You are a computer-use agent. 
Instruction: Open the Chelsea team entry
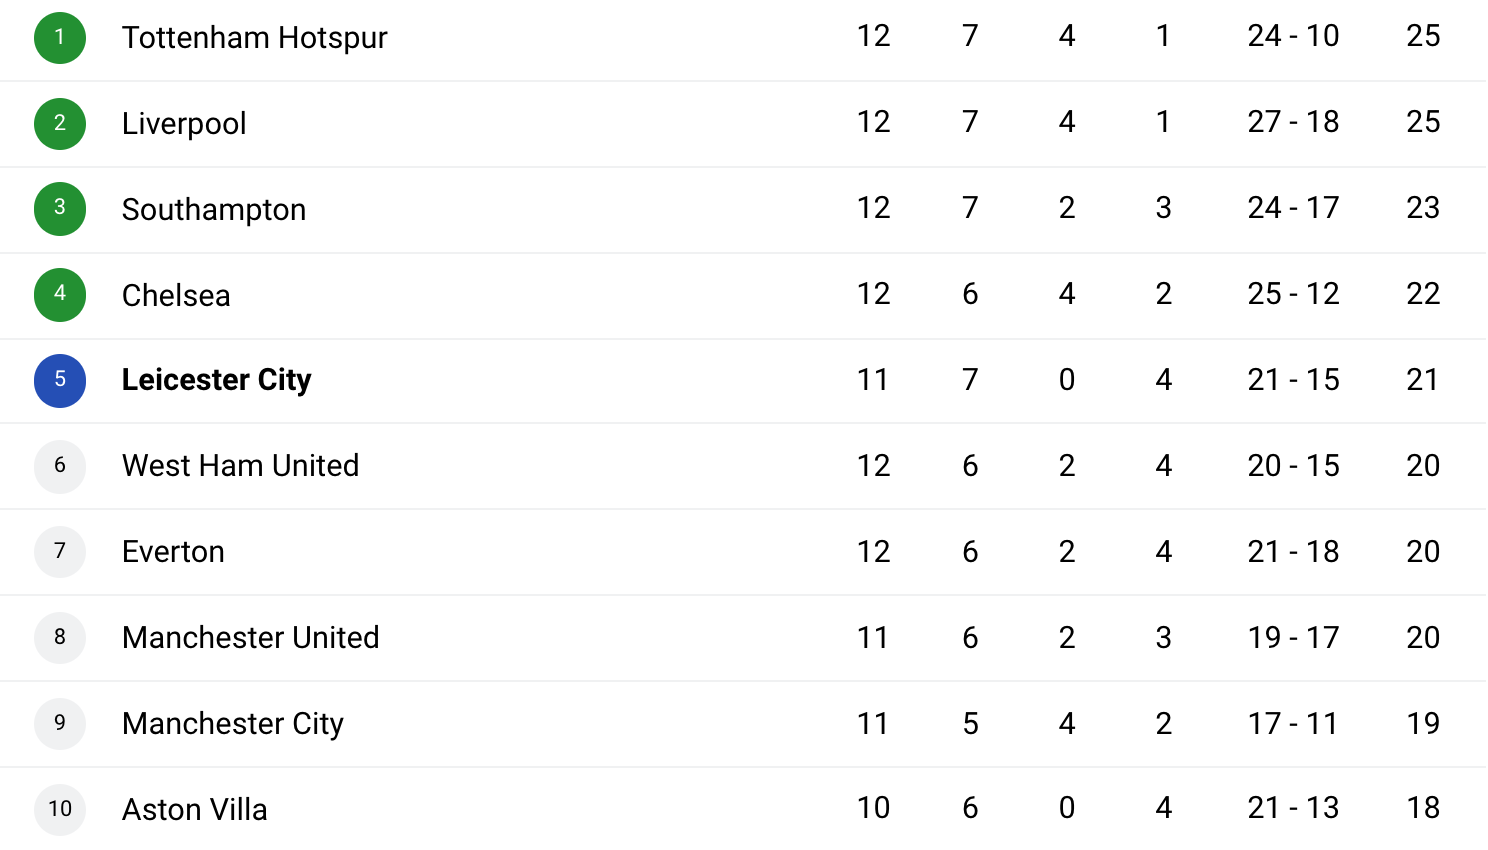(x=176, y=296)
